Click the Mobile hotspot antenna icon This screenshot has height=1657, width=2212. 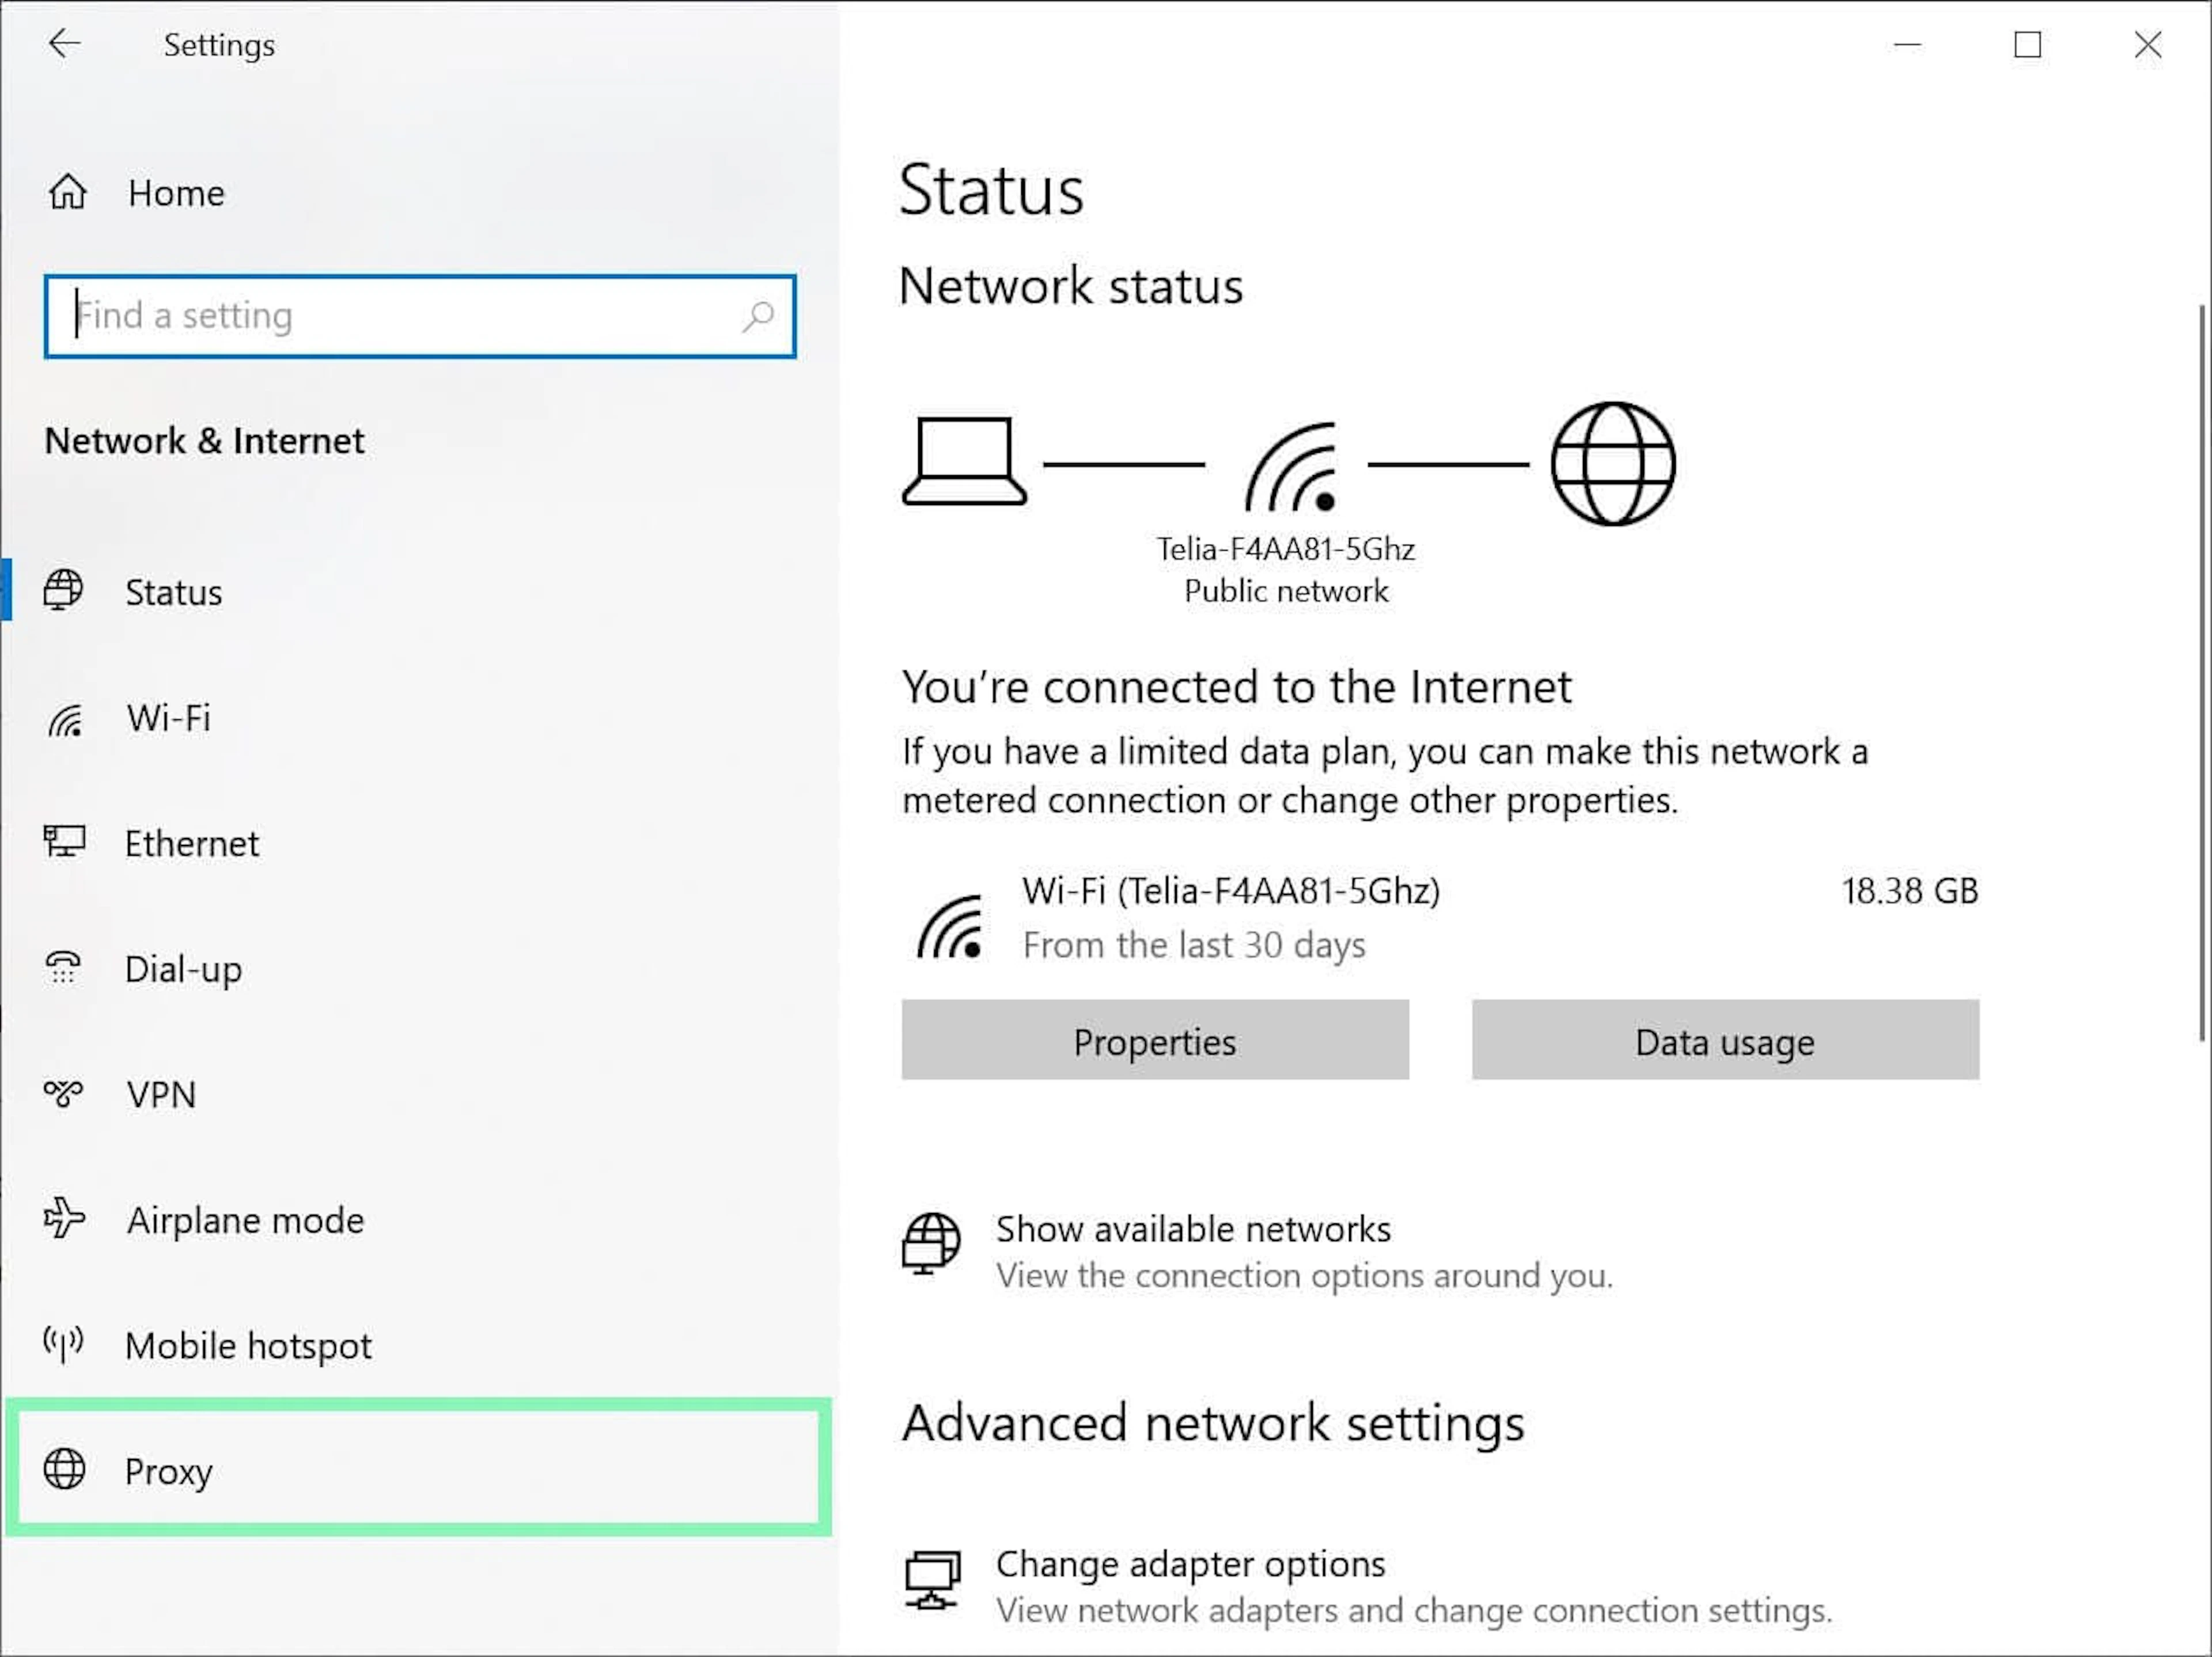pyautogui.click(x=63, y=1343)
